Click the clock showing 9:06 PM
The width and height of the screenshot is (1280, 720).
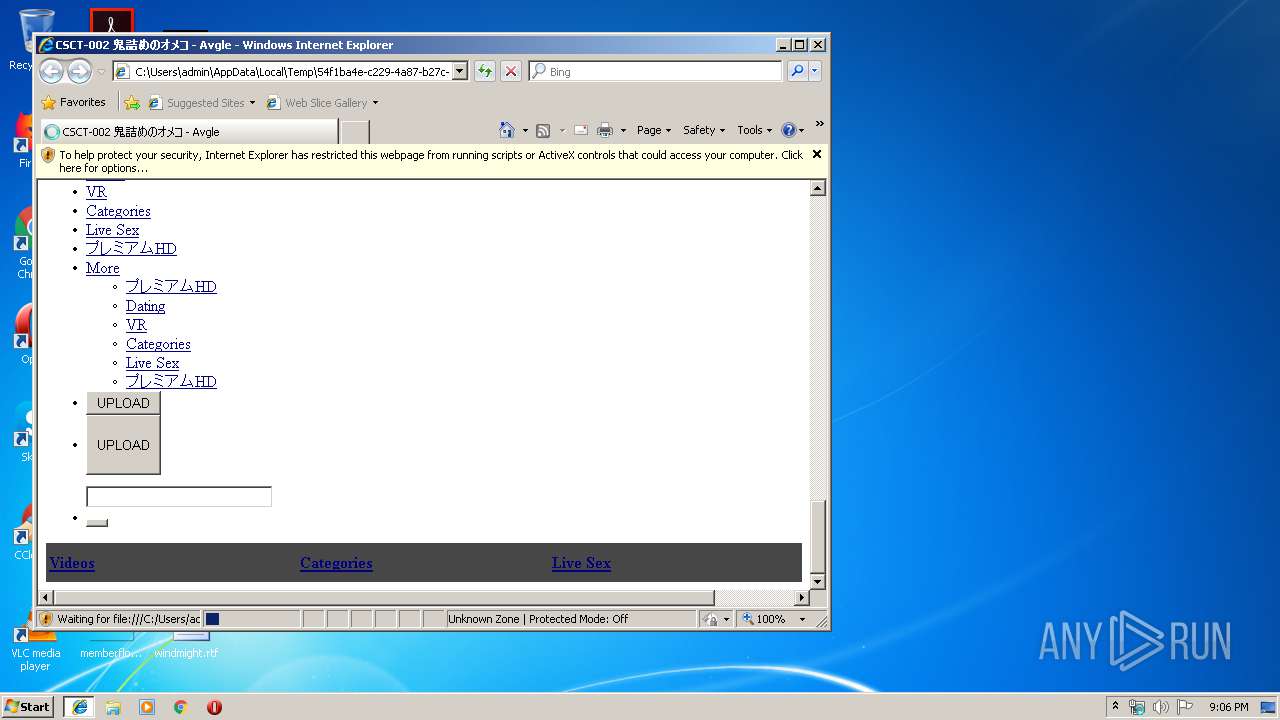1228,707
